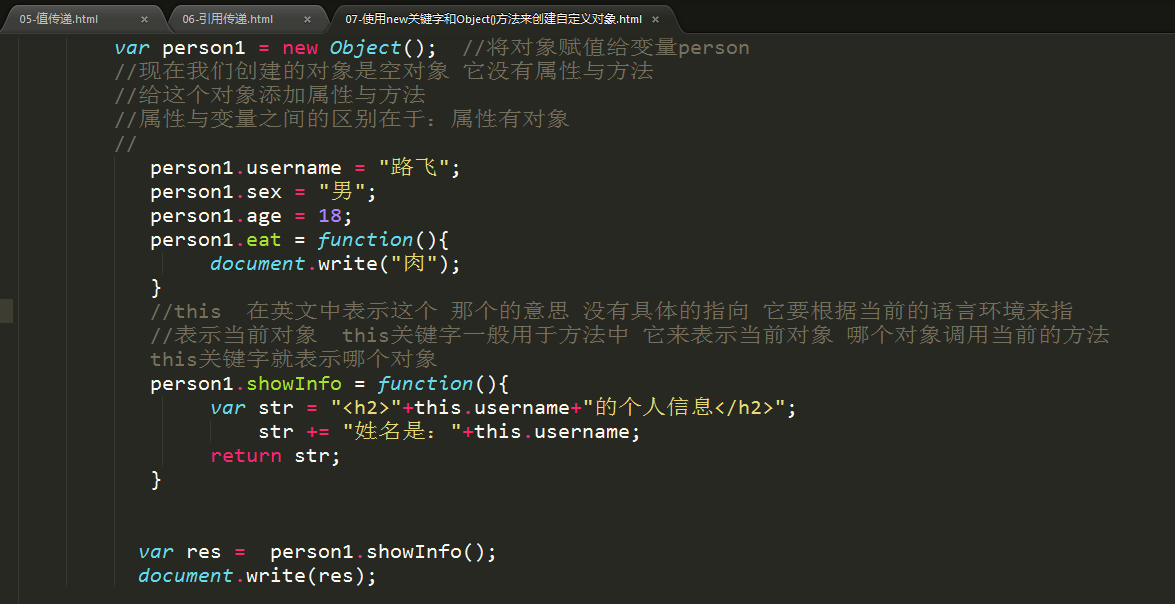The image size is (1175, 604).
Task: Click document.write("肉") statement
Action: click(x=334, y=264)
